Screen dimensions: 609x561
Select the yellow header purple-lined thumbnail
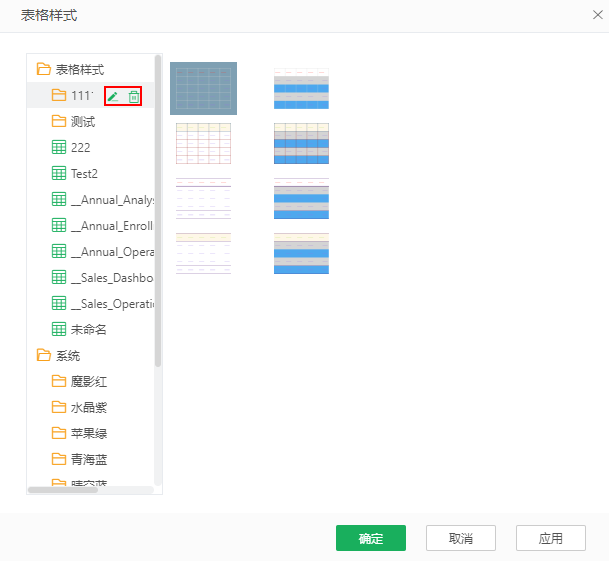[204, 254]
